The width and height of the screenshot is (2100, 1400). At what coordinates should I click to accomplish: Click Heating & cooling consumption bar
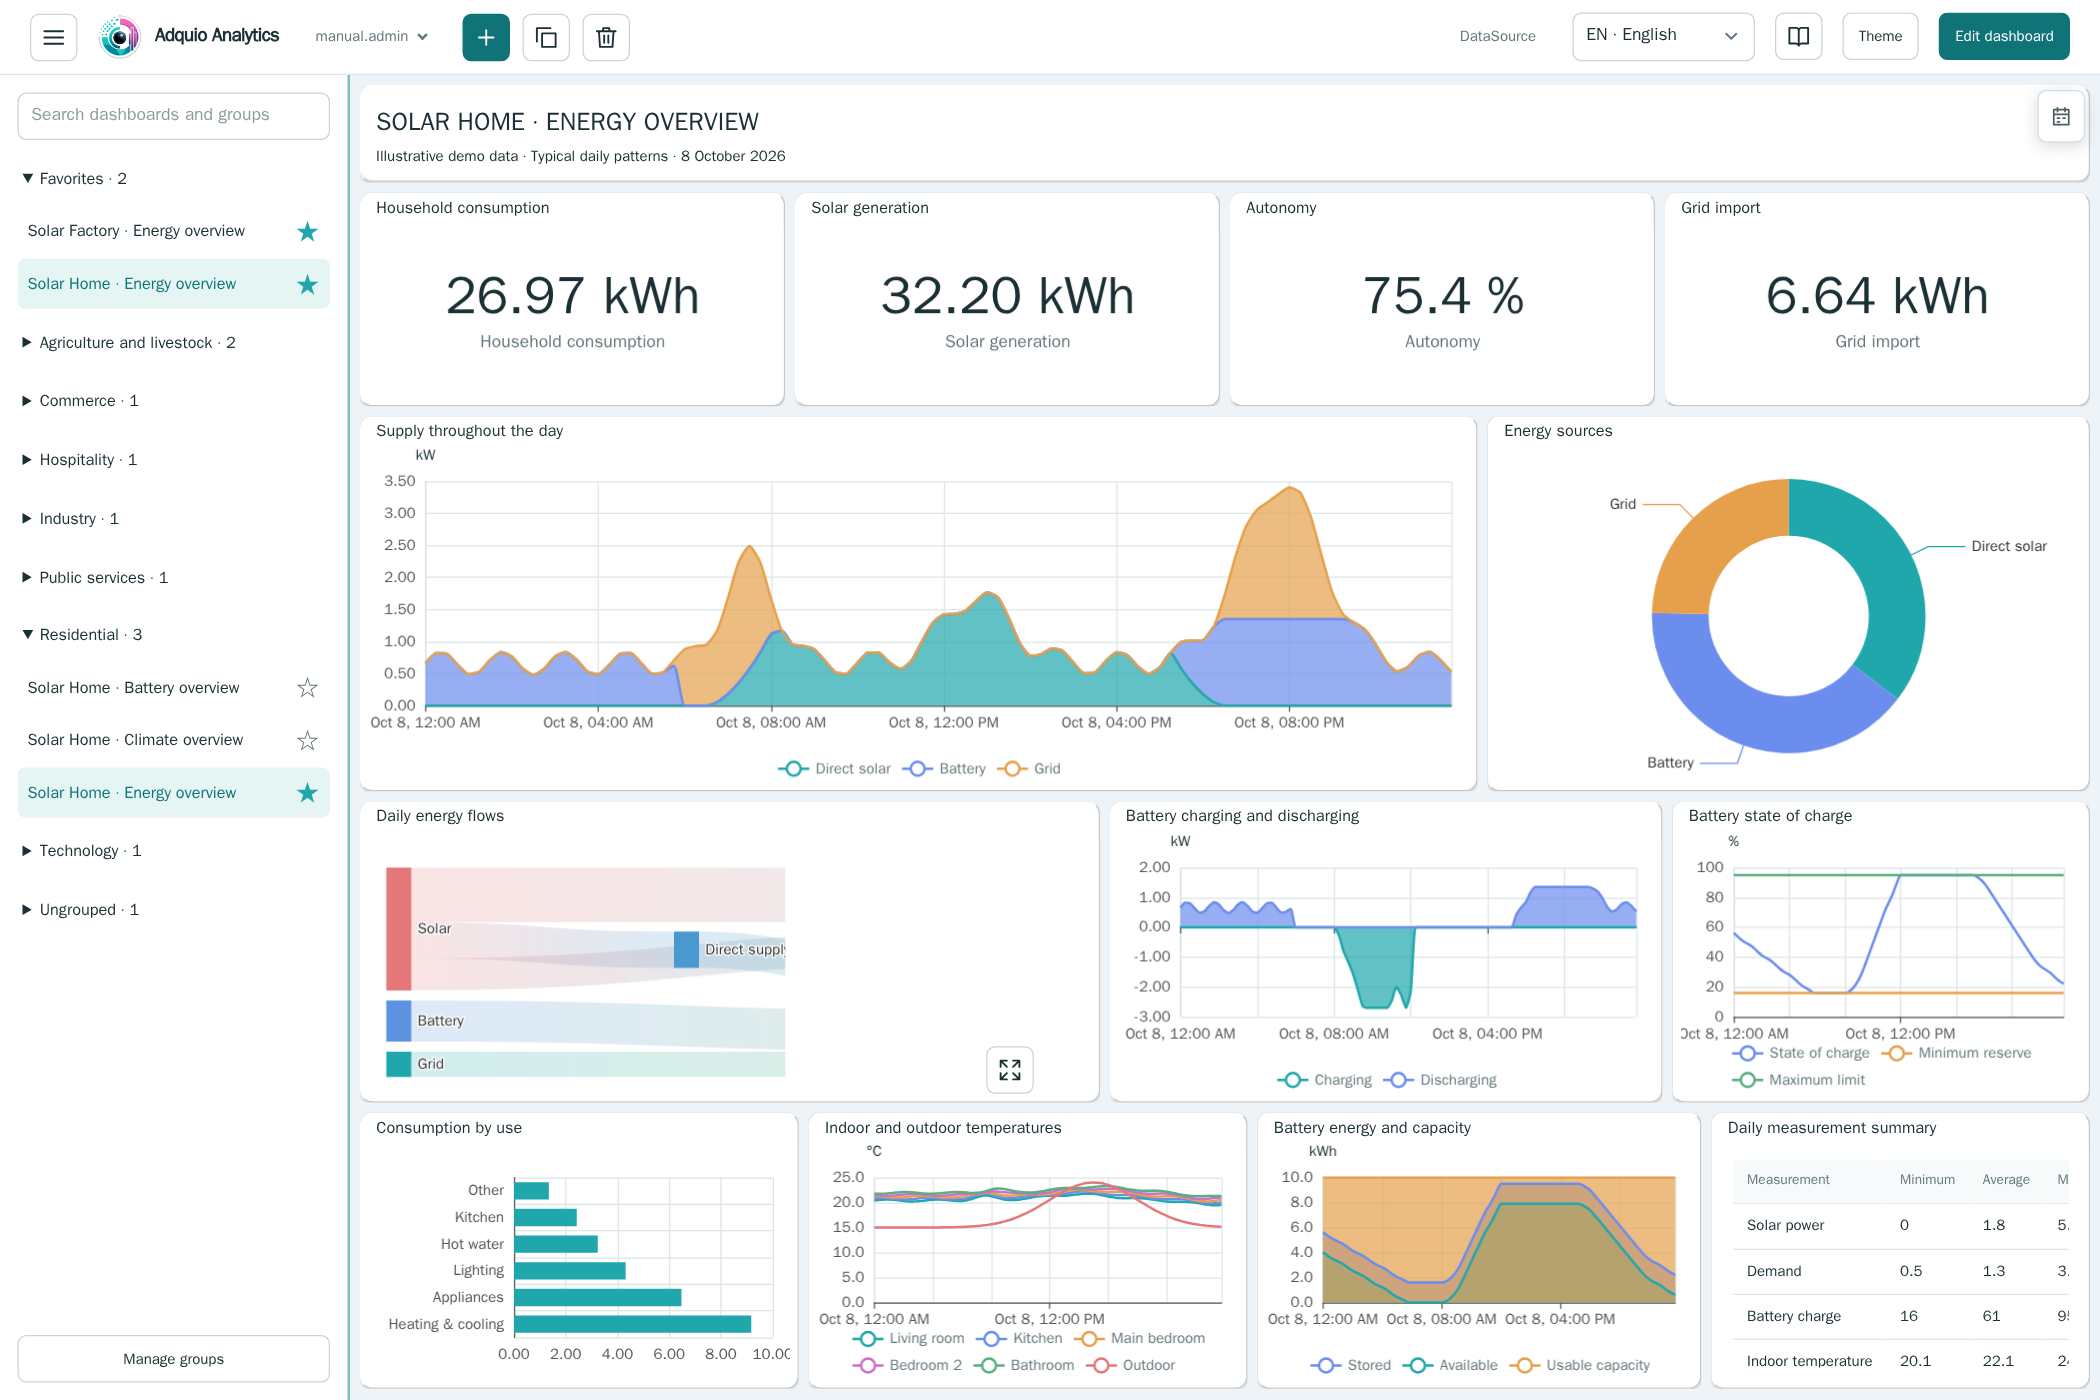[x=632, y=1324]
